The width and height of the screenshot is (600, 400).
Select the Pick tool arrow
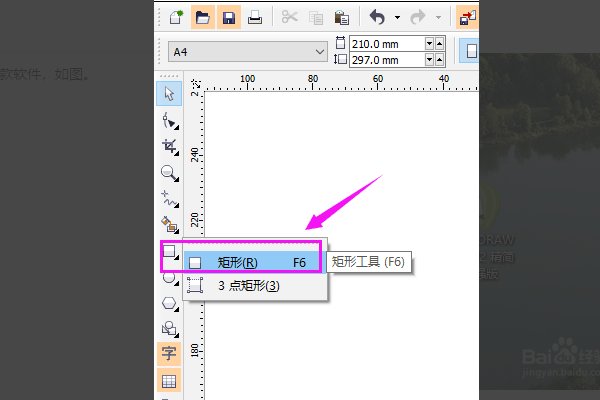[169, 94]
